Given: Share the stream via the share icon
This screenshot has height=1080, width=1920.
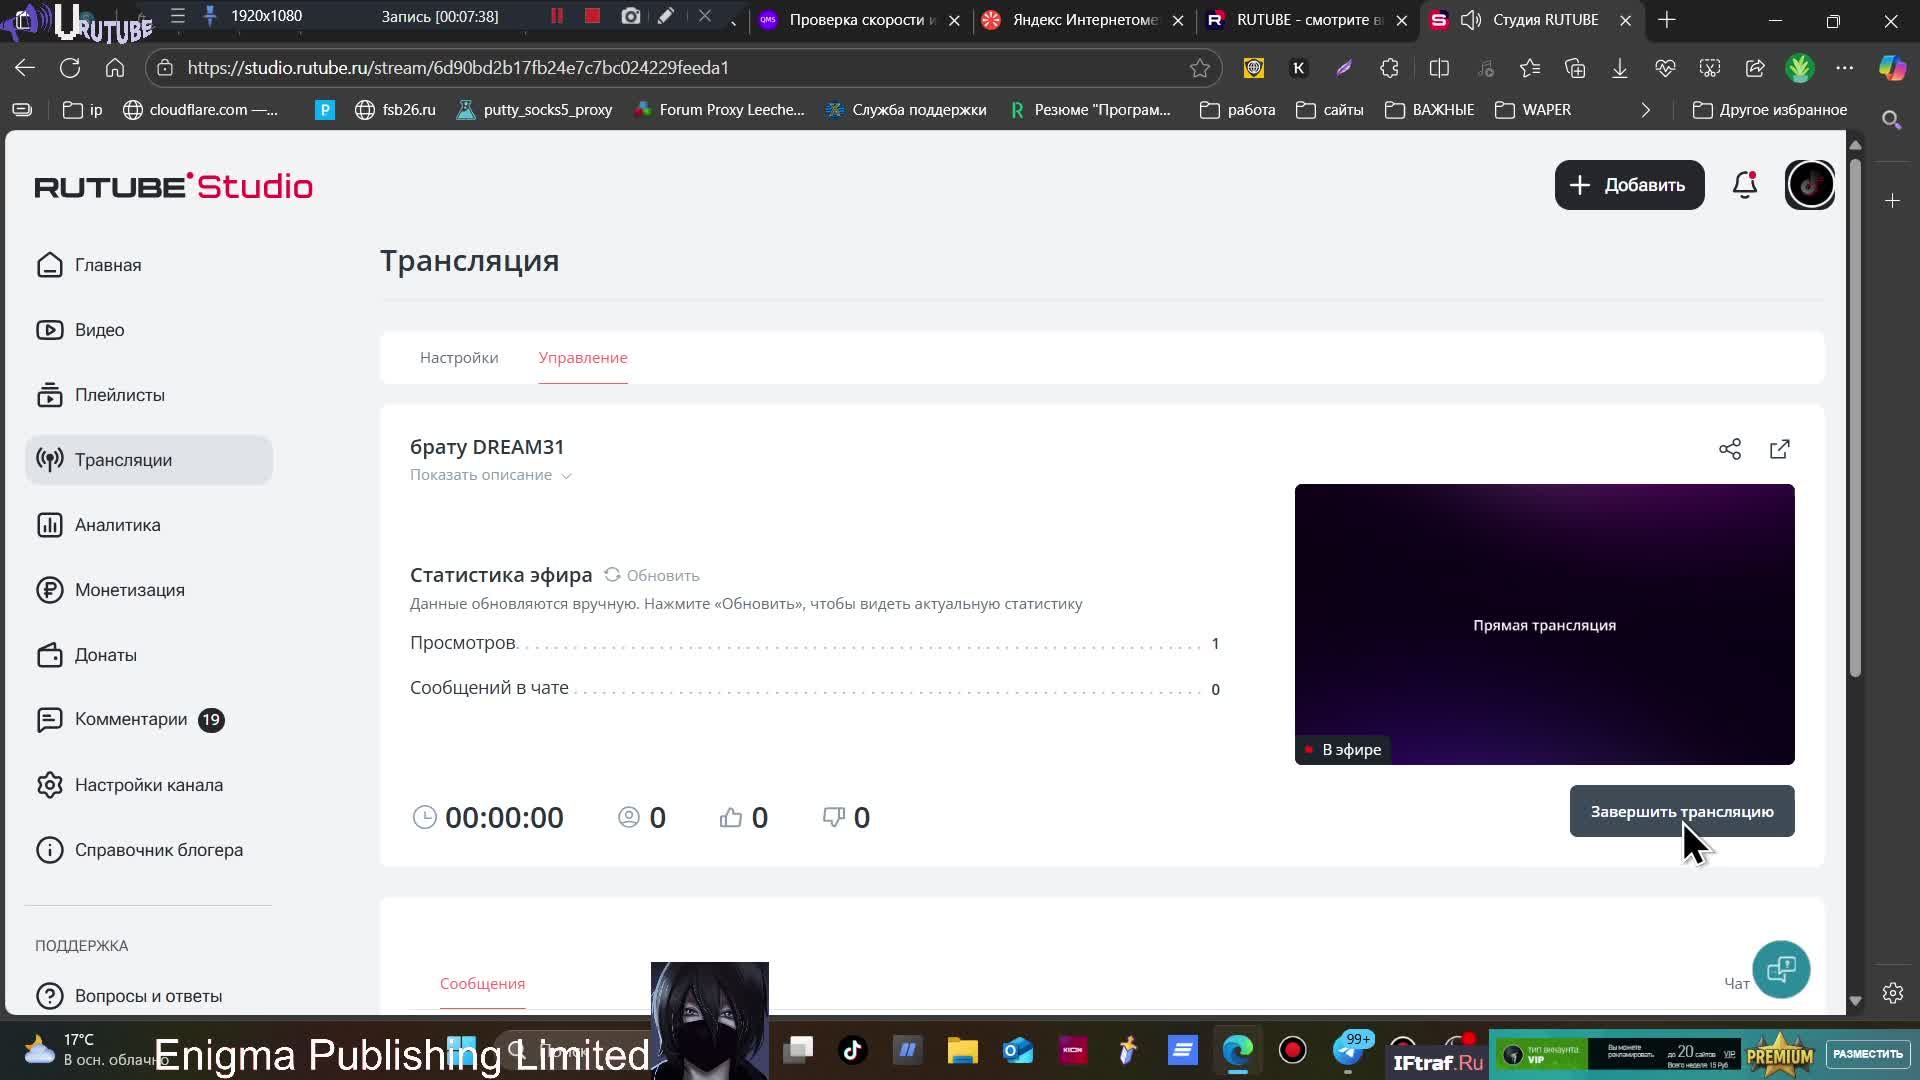Looking at the screenshot, I should pyautogui.click(x=1730, y=449).
